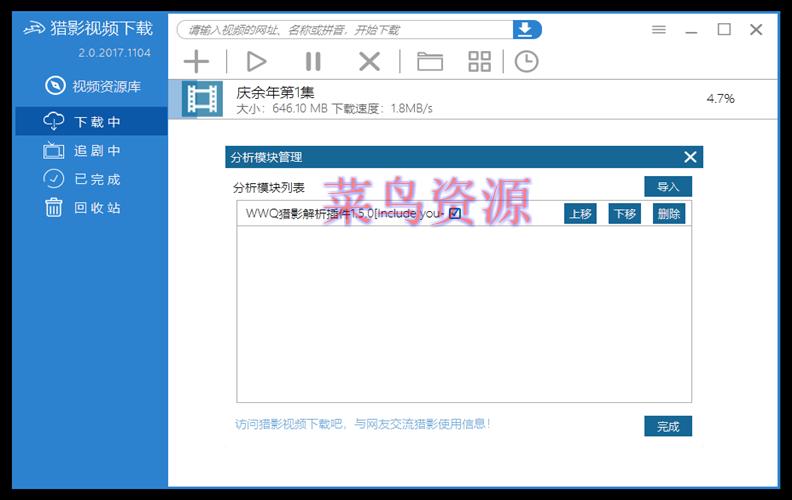Viewport: 792px width, 500px height.
Task: Open the scheduled task clock icon
Action: point(526,62)
